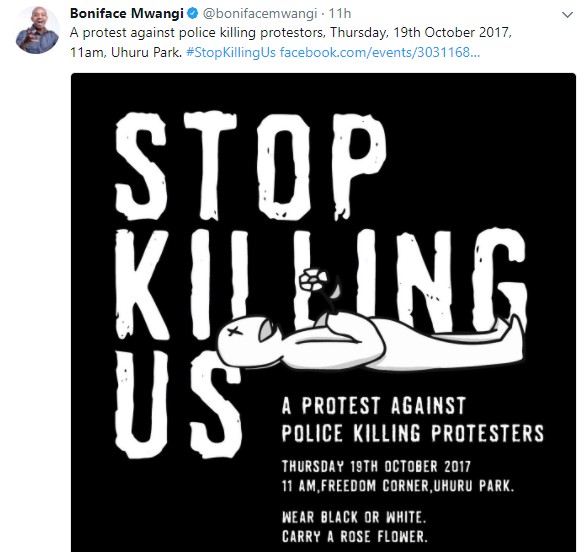
Task: Click the tweet text about police killing protestors
Action: [290, 33]
